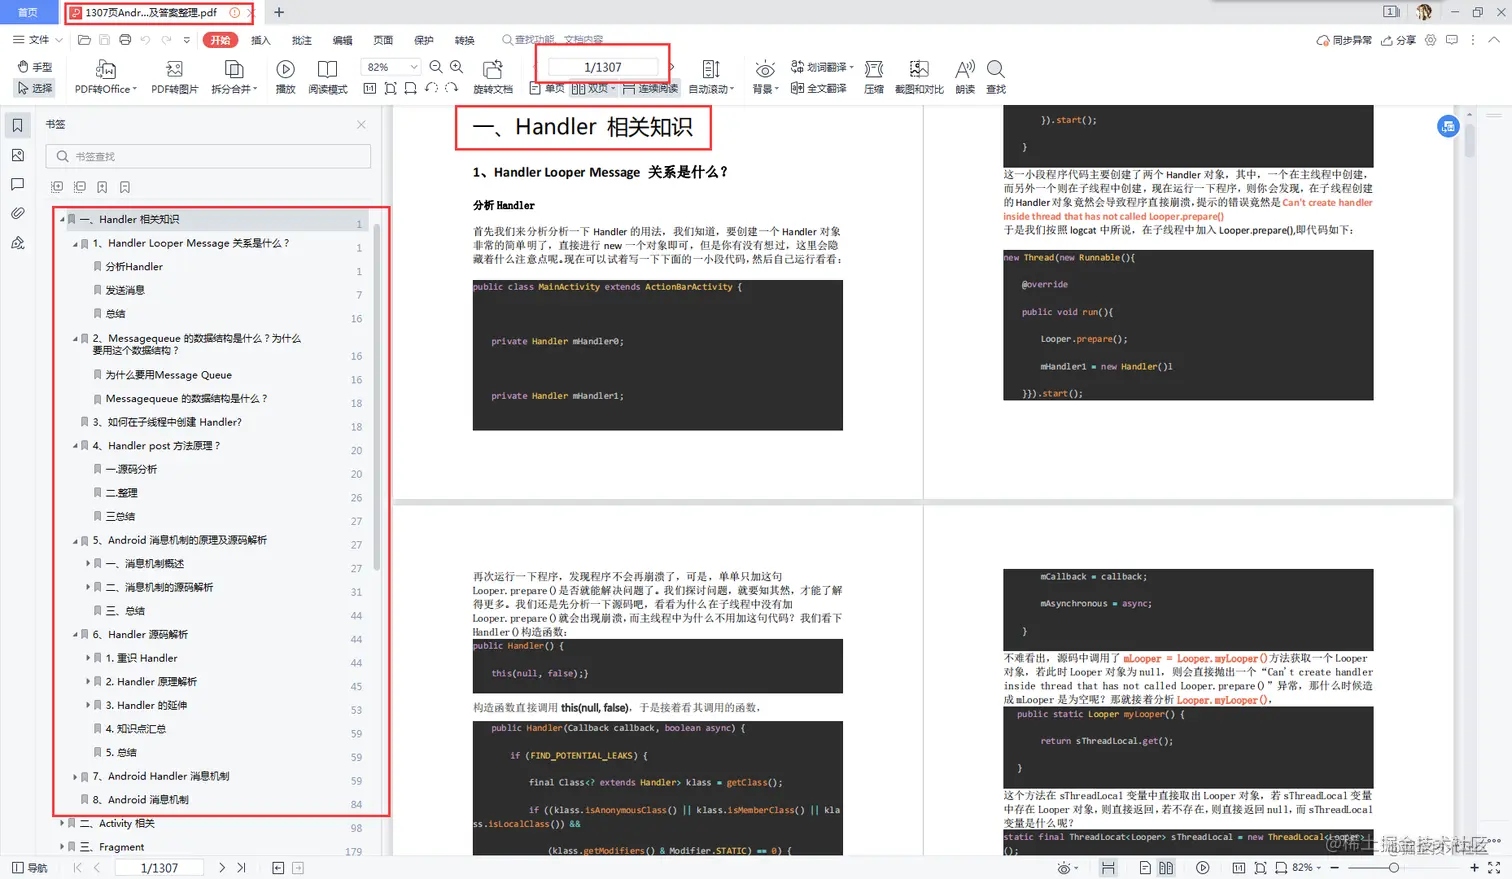1512x879 pixels.
Task: Open the 保护 ribbon tab
Action: pyautogui.click(x=424, y=40)
